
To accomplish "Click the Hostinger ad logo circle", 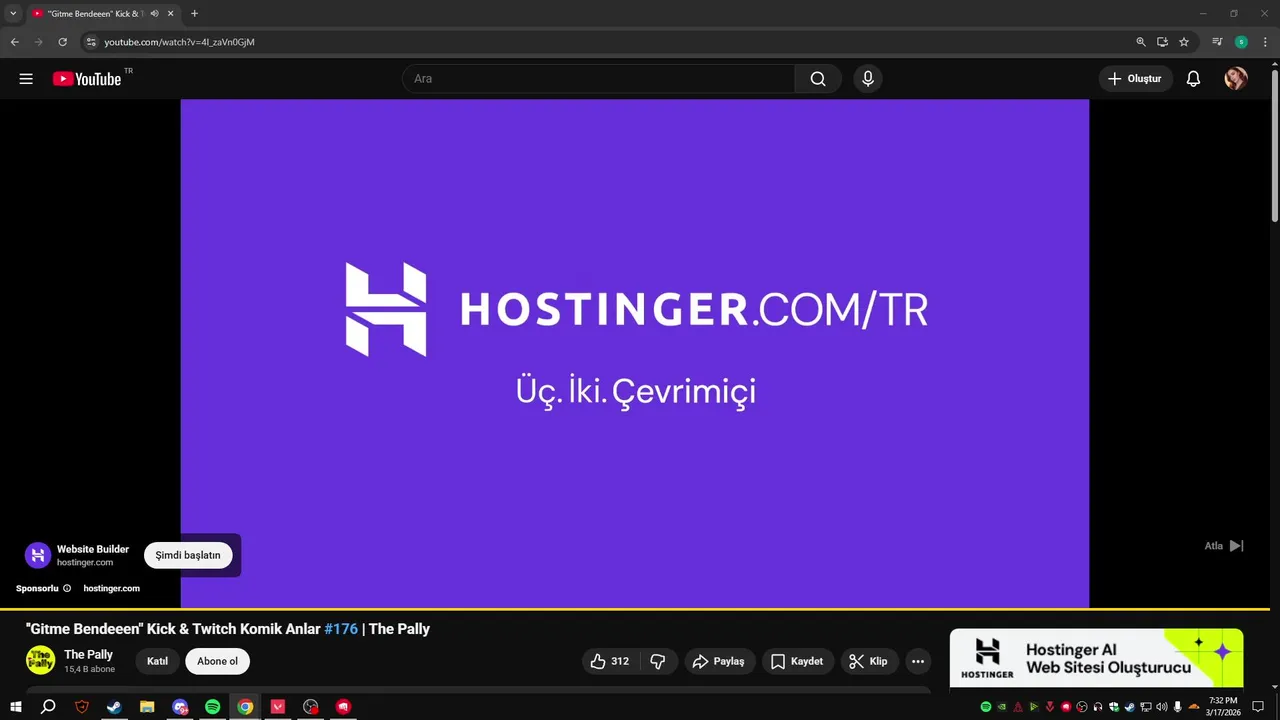I will pyautogui.click(x=38, y=555).
